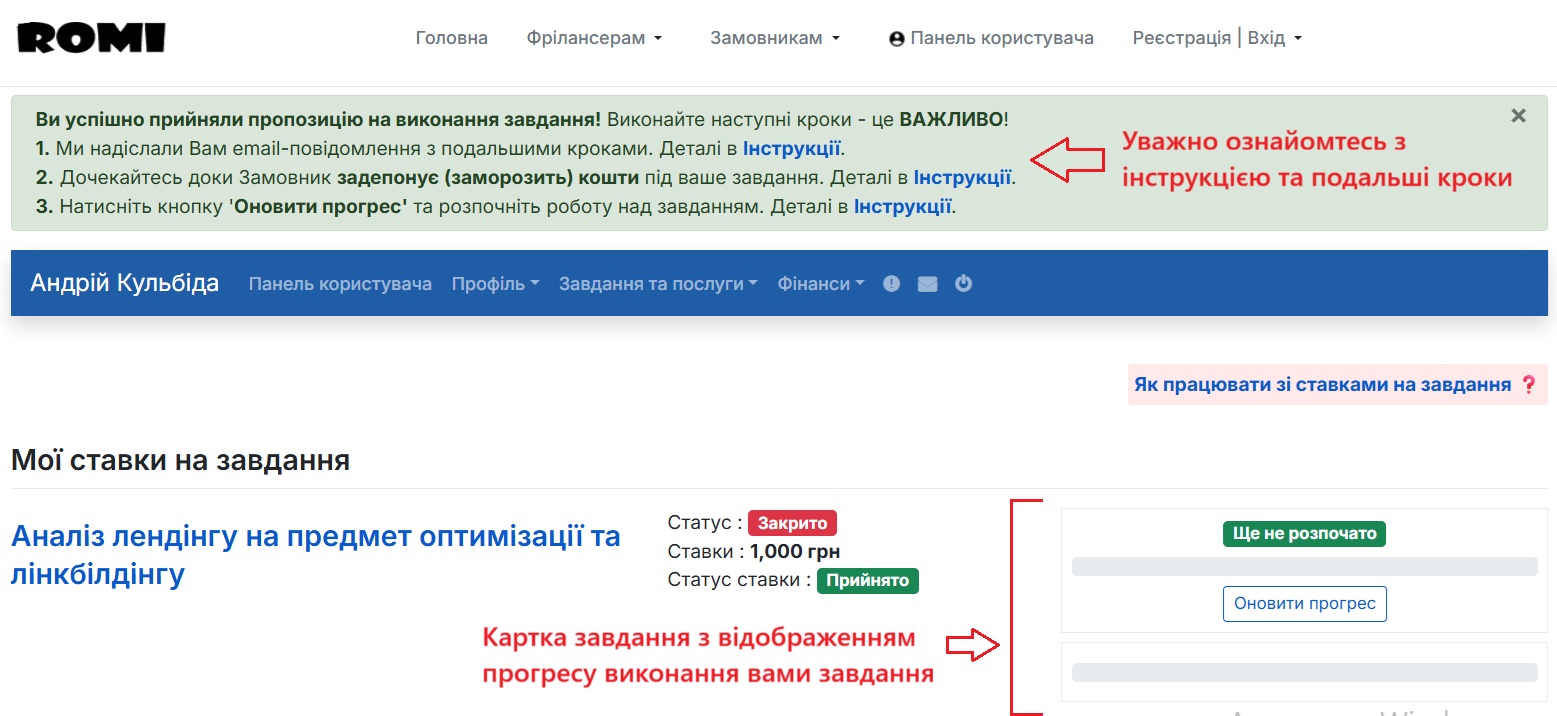The height and width of the screenshot is (716, 1557).
Task: Open 'Завдання та послуги' menu item
Action: 656,283
